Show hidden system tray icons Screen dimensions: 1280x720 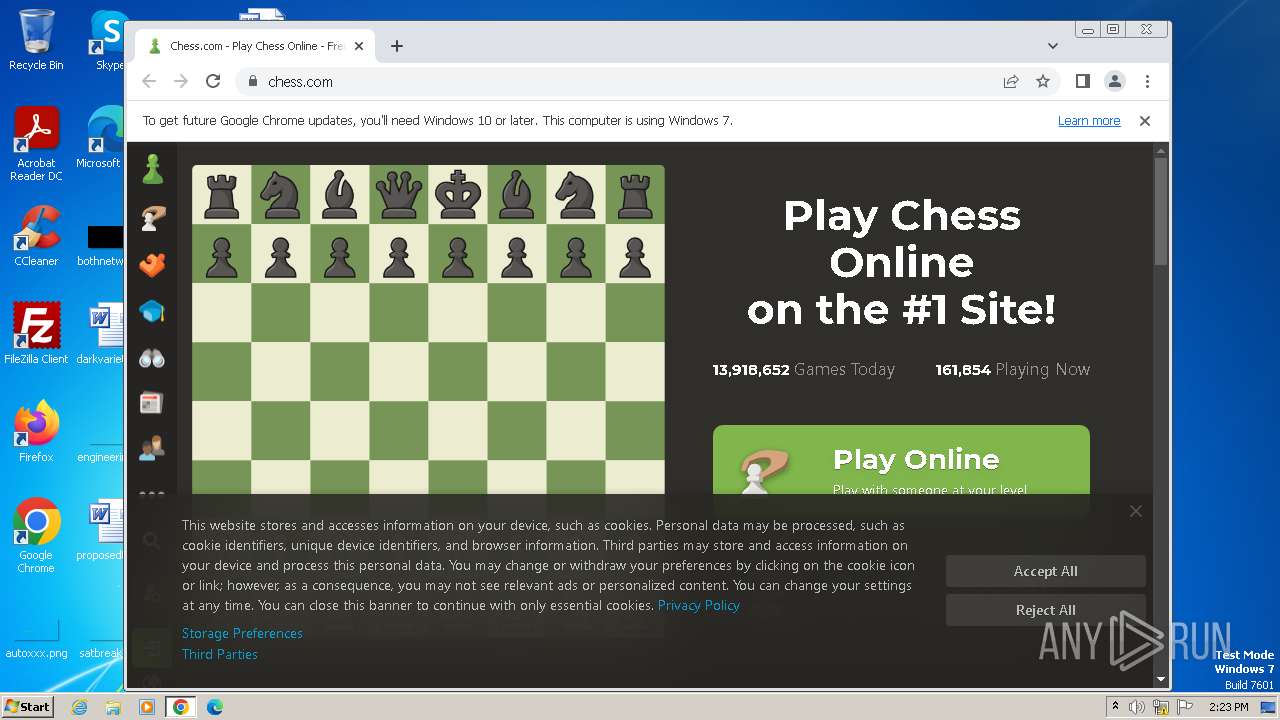(x=1115, y=707)
